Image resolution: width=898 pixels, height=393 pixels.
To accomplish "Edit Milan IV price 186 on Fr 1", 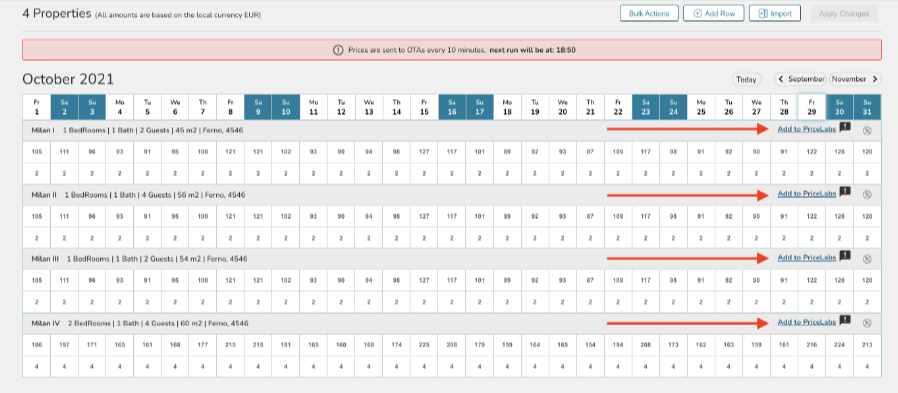I will 37,345.
